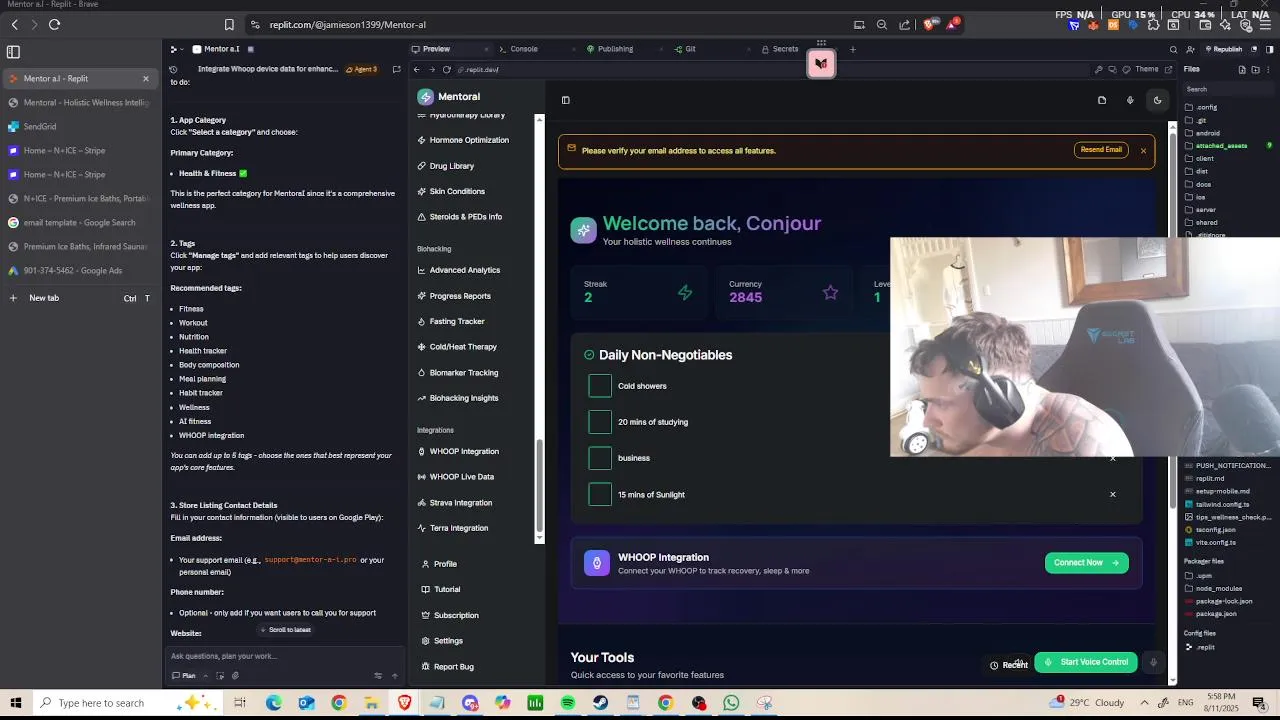Click the document icon in app header
This screenshot has height=720, width=1280.
(1102, 100)
